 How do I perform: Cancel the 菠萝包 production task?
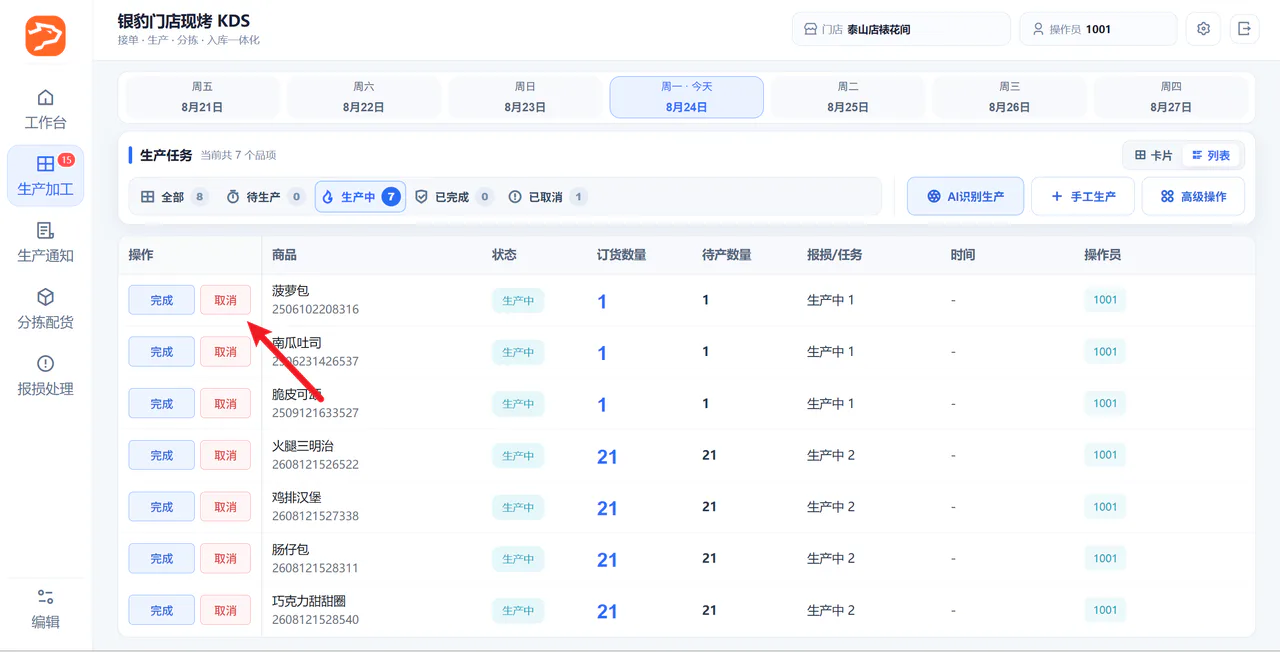(225, 300)
